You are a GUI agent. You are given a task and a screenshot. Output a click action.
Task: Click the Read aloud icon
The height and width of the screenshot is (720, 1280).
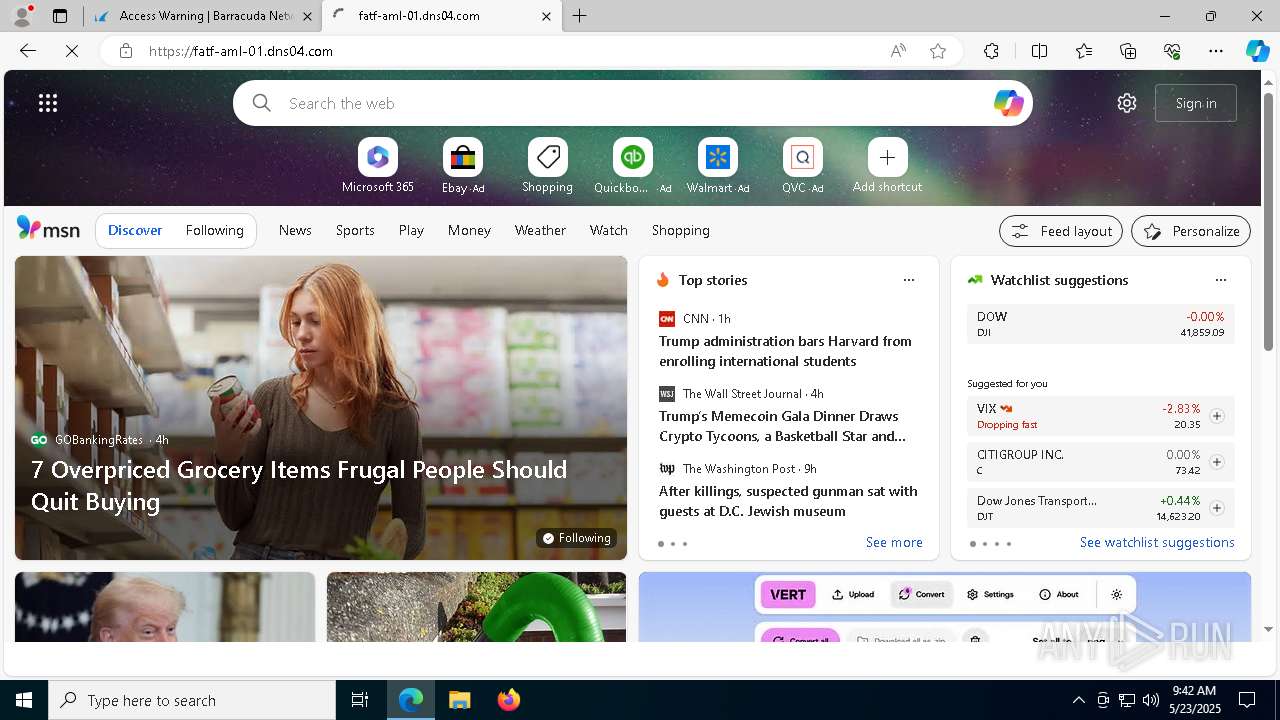click(x=898, y=51)
